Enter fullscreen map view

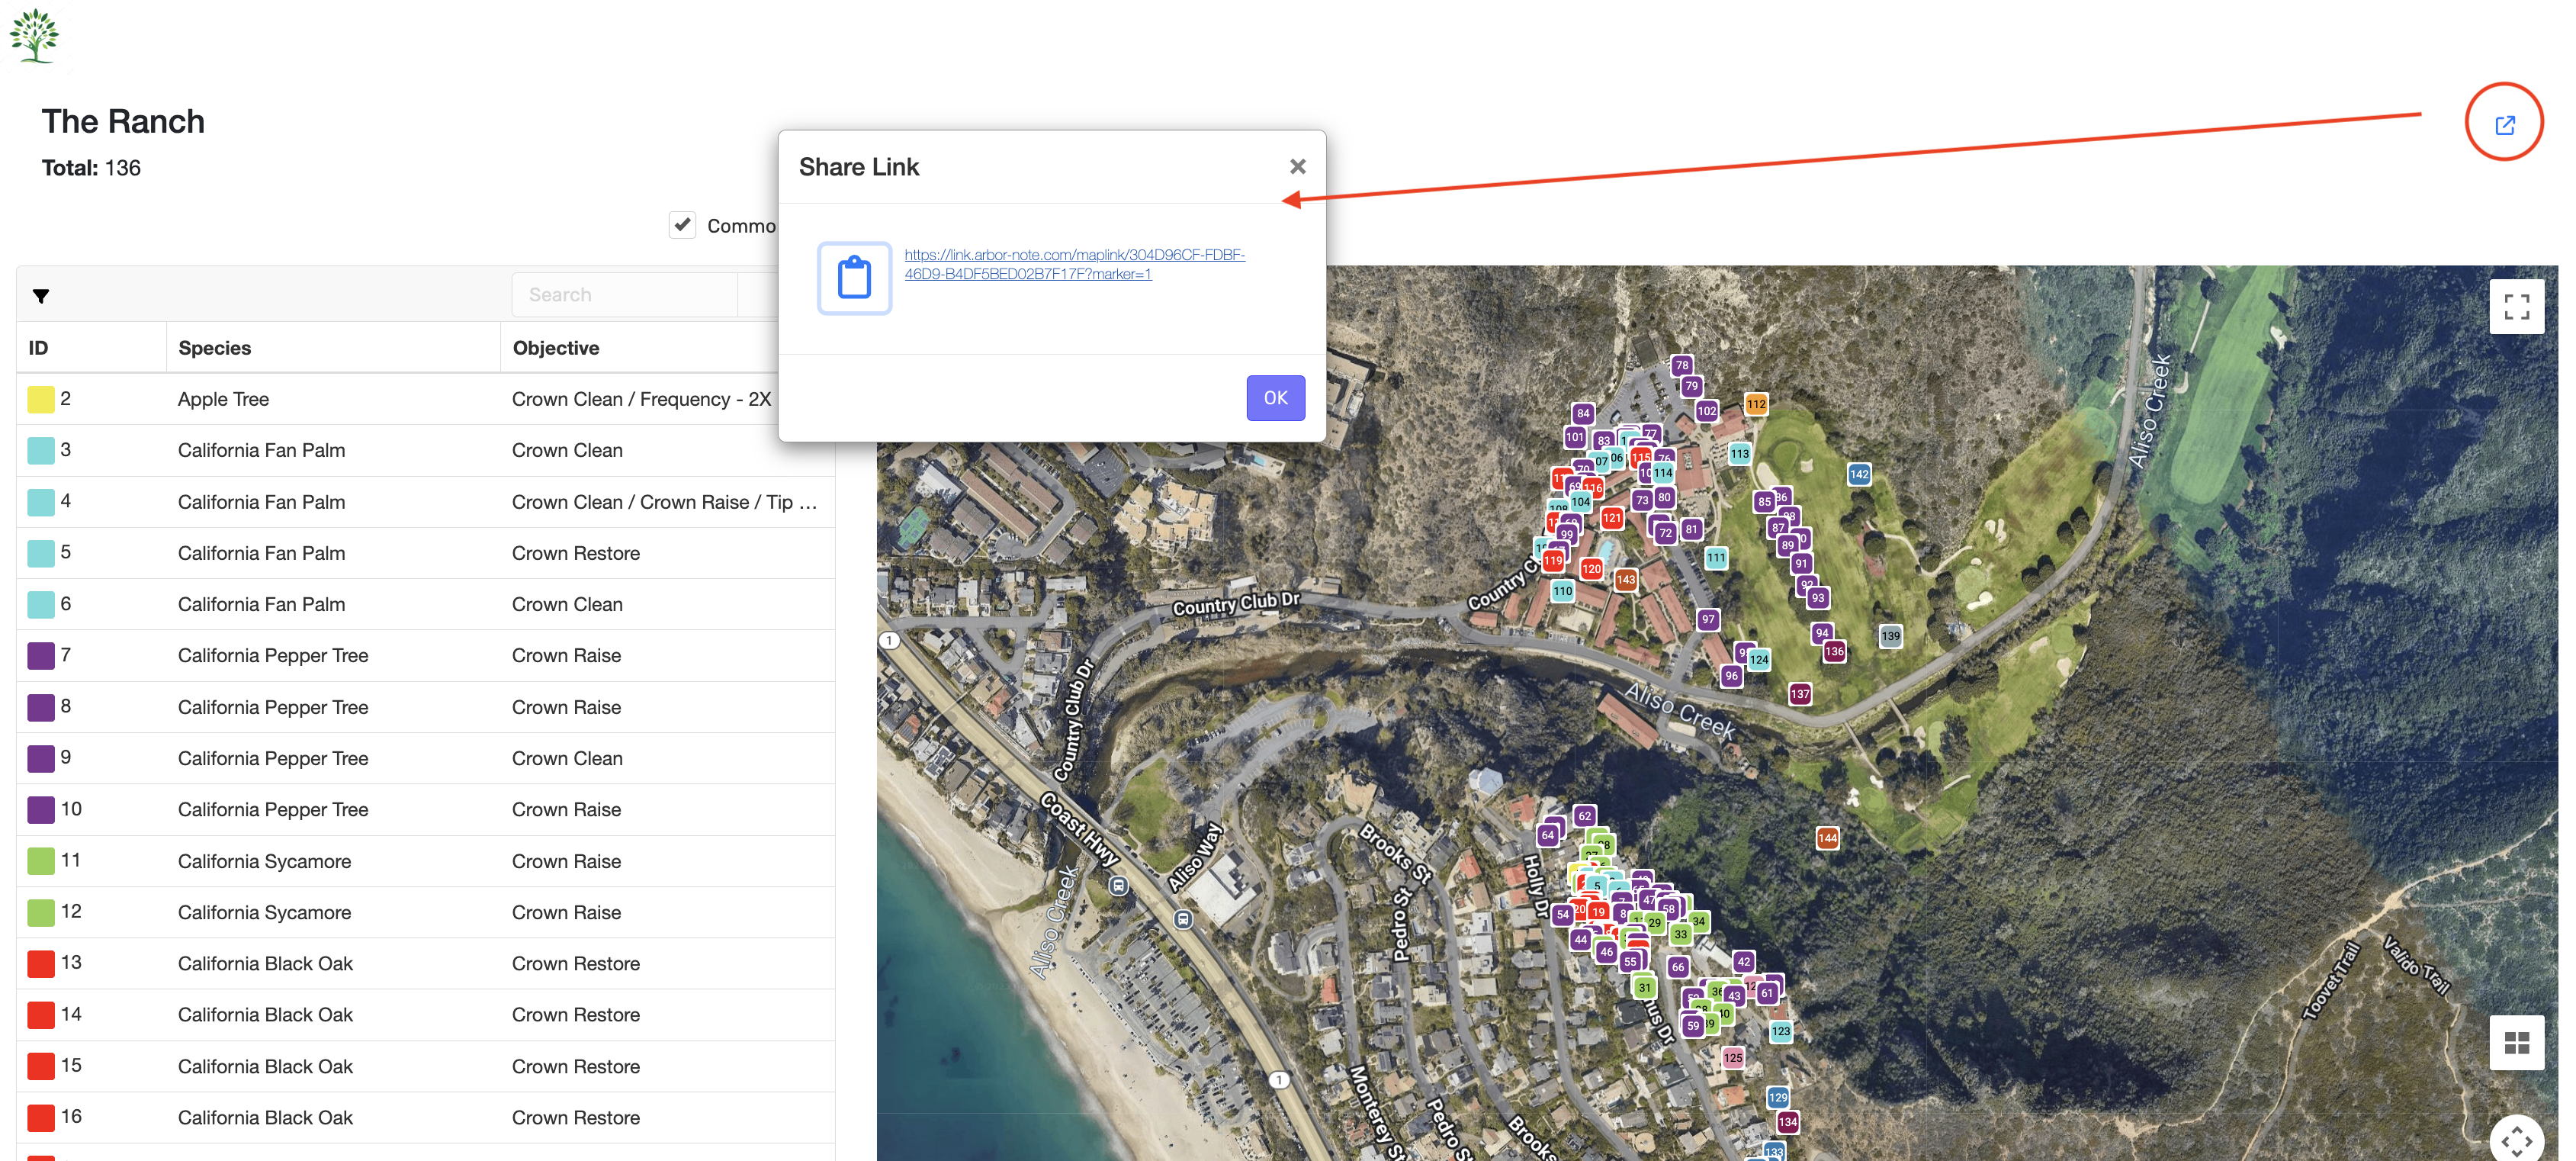click(x=2516, y=306)
